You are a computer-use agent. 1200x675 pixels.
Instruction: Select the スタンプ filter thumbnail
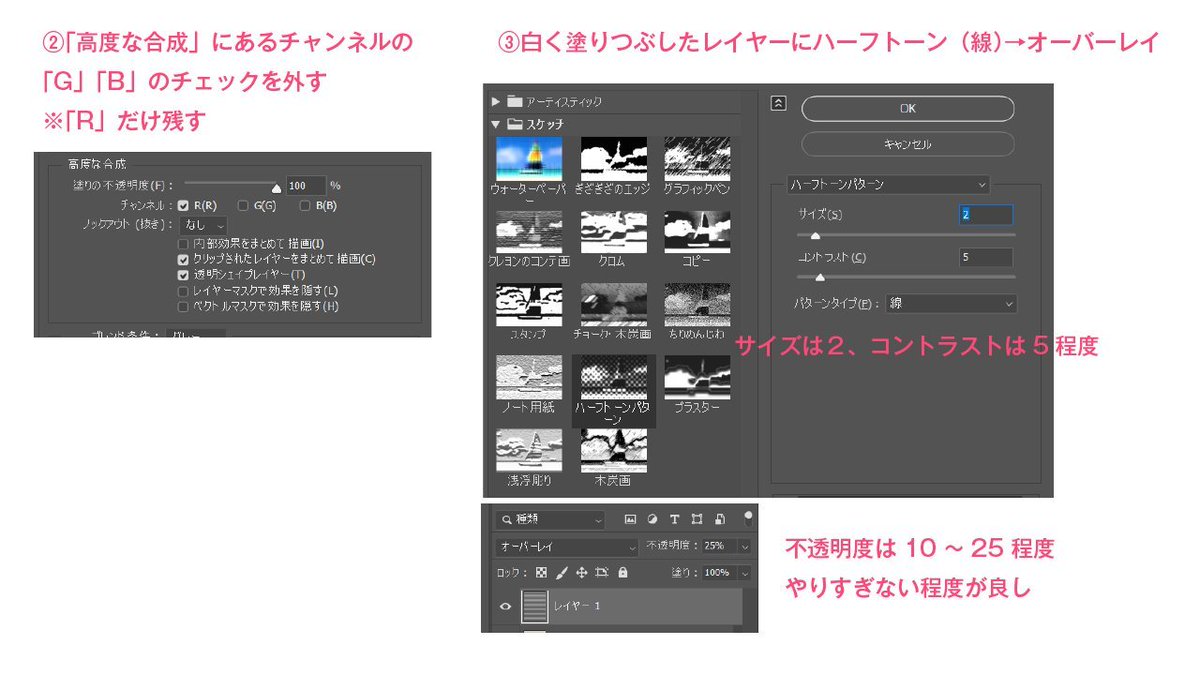click(x=529, y=305)
